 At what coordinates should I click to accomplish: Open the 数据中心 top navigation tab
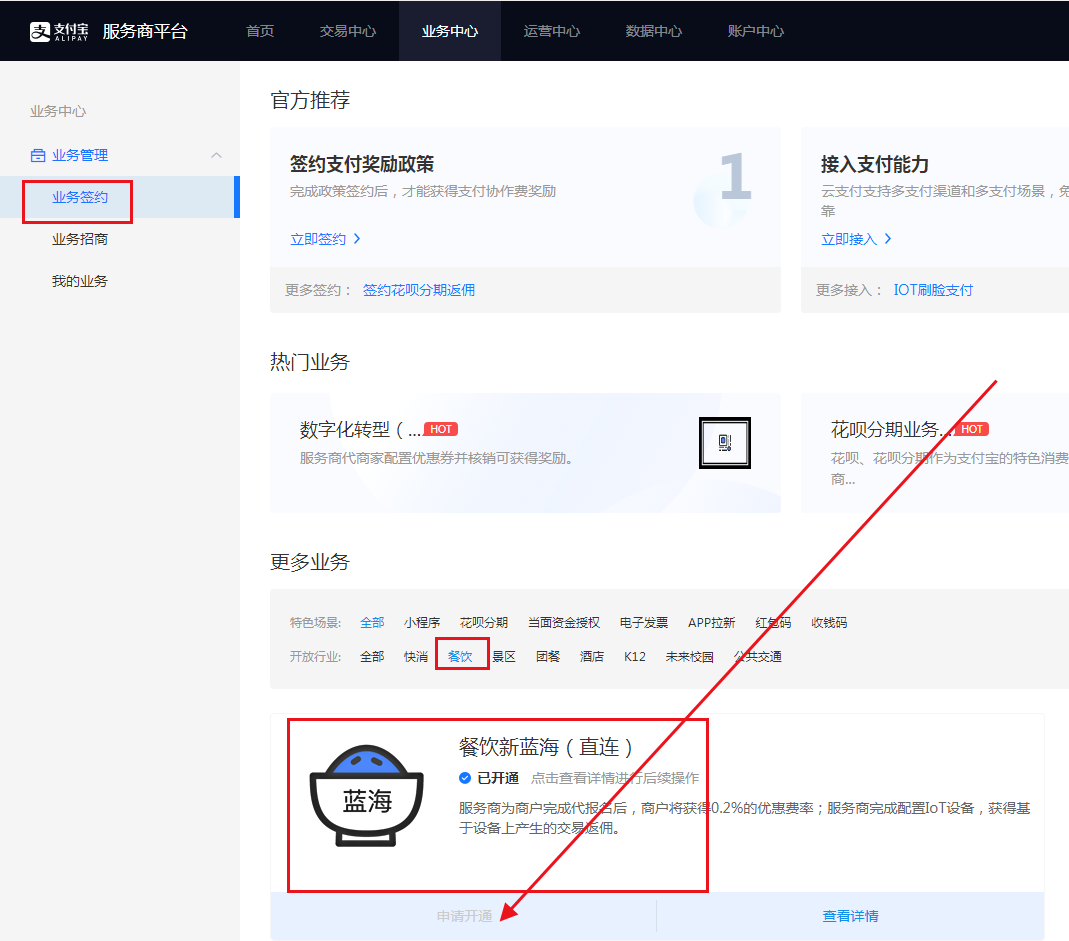654,31
